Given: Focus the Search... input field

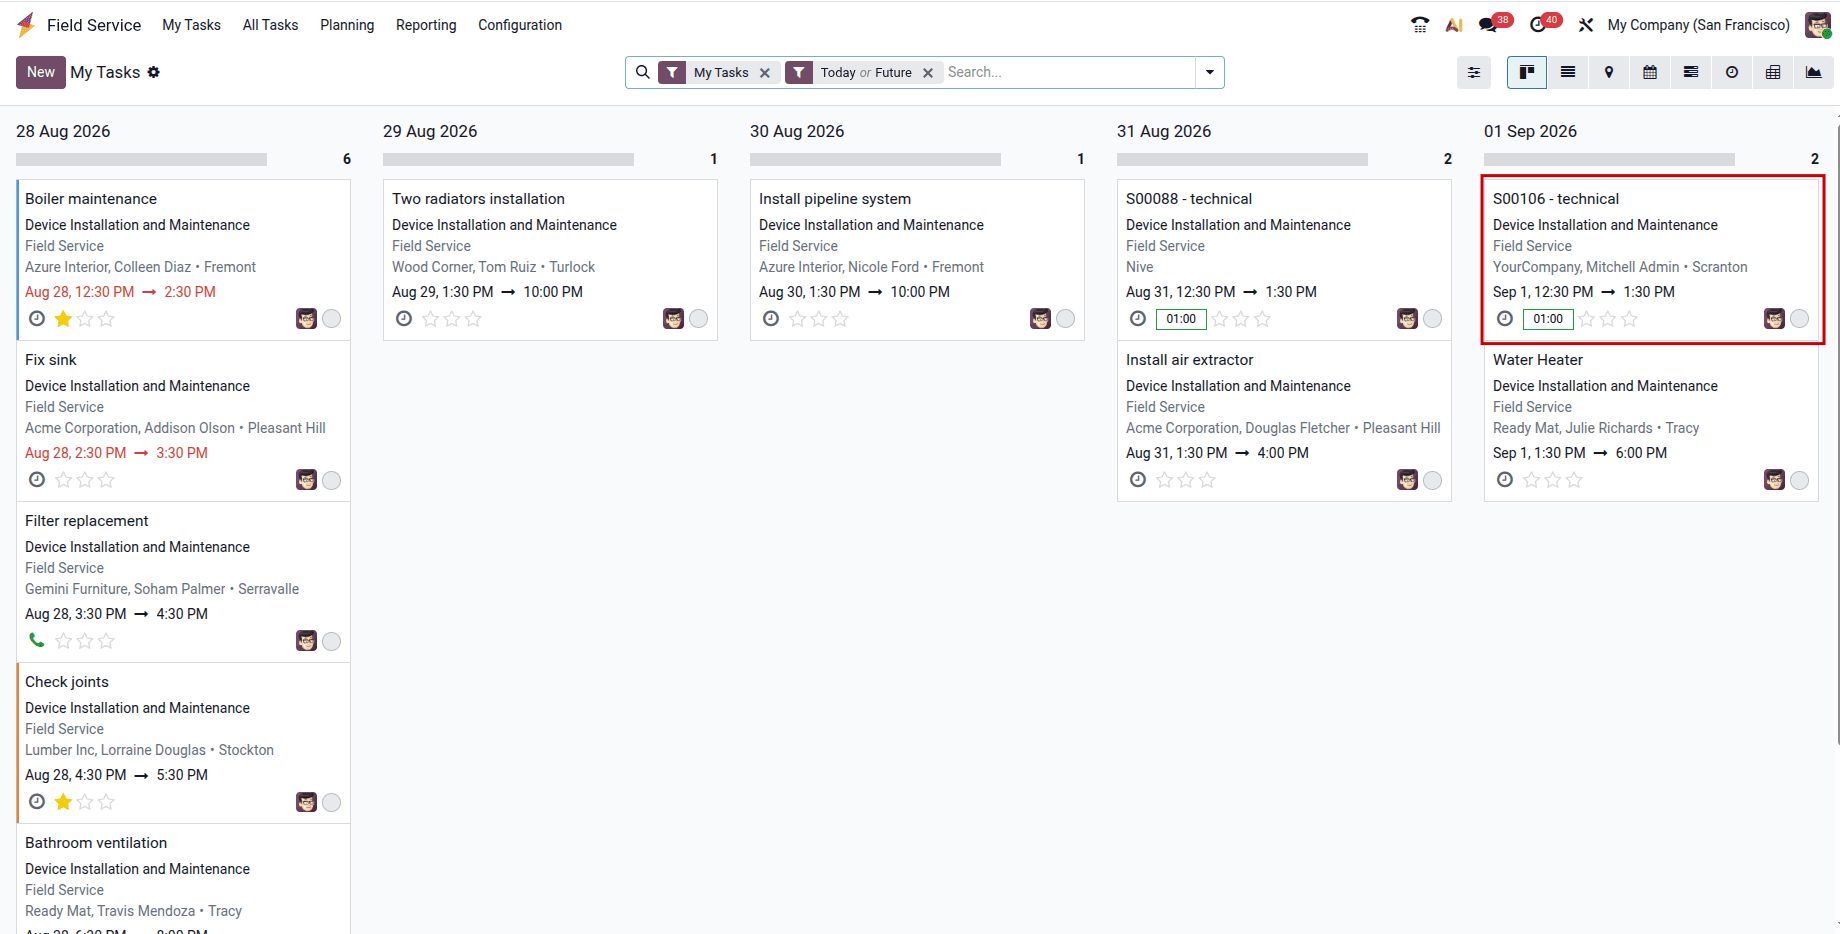Looking at the screenshot, I should [1069, 72].
